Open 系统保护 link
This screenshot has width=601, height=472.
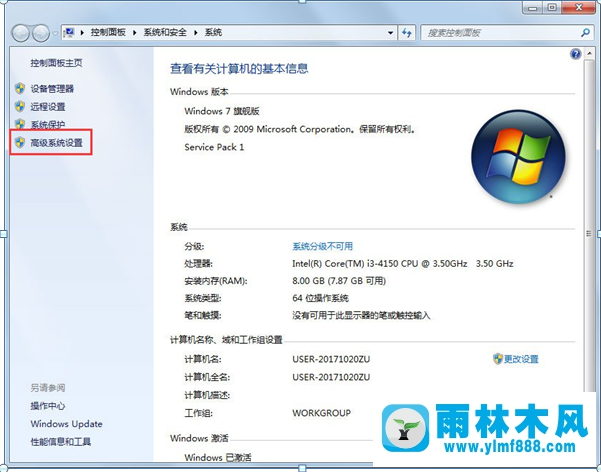[x=48, y=125]
